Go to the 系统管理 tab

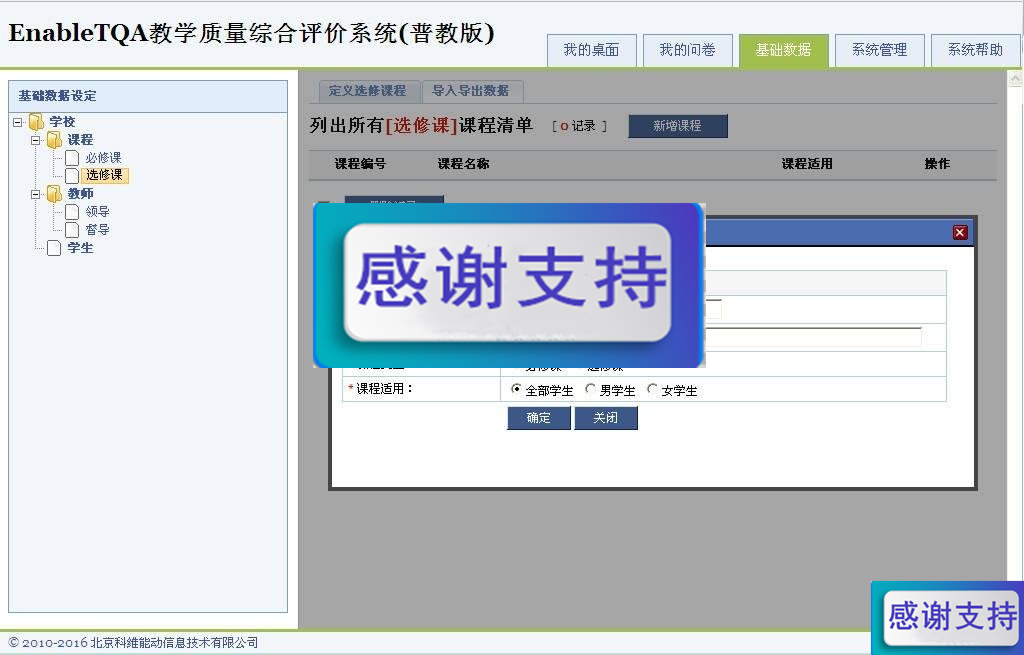880,50
